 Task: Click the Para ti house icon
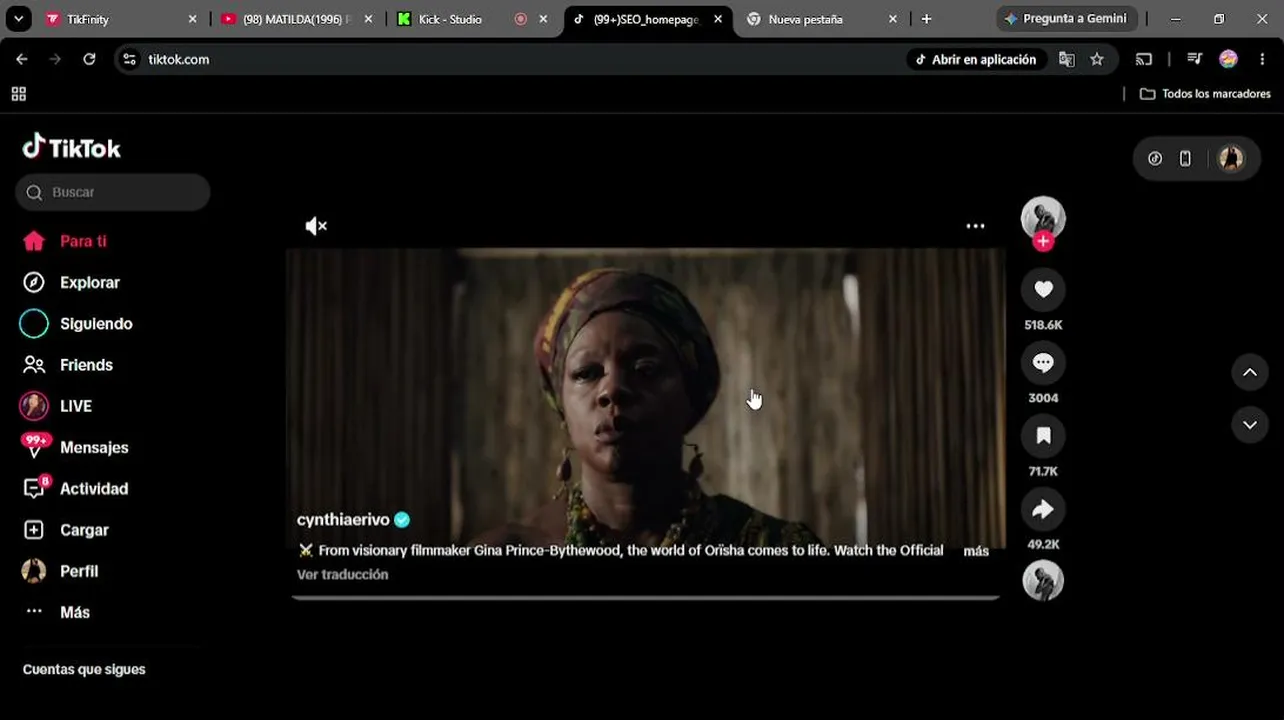[34, 241]
